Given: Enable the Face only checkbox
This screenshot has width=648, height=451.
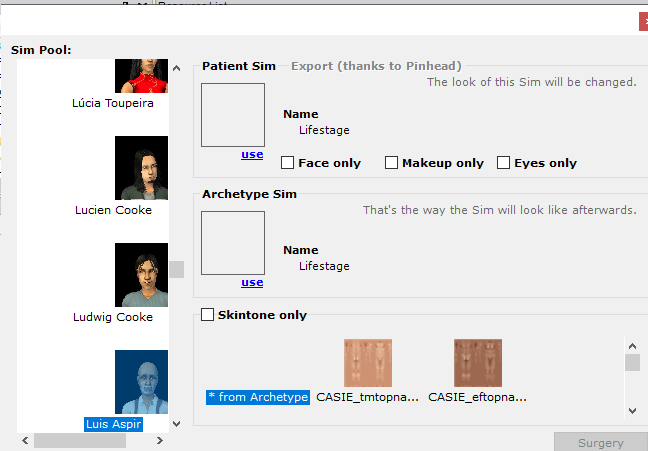Looking at the screenshot, I should tap(288, 162).
